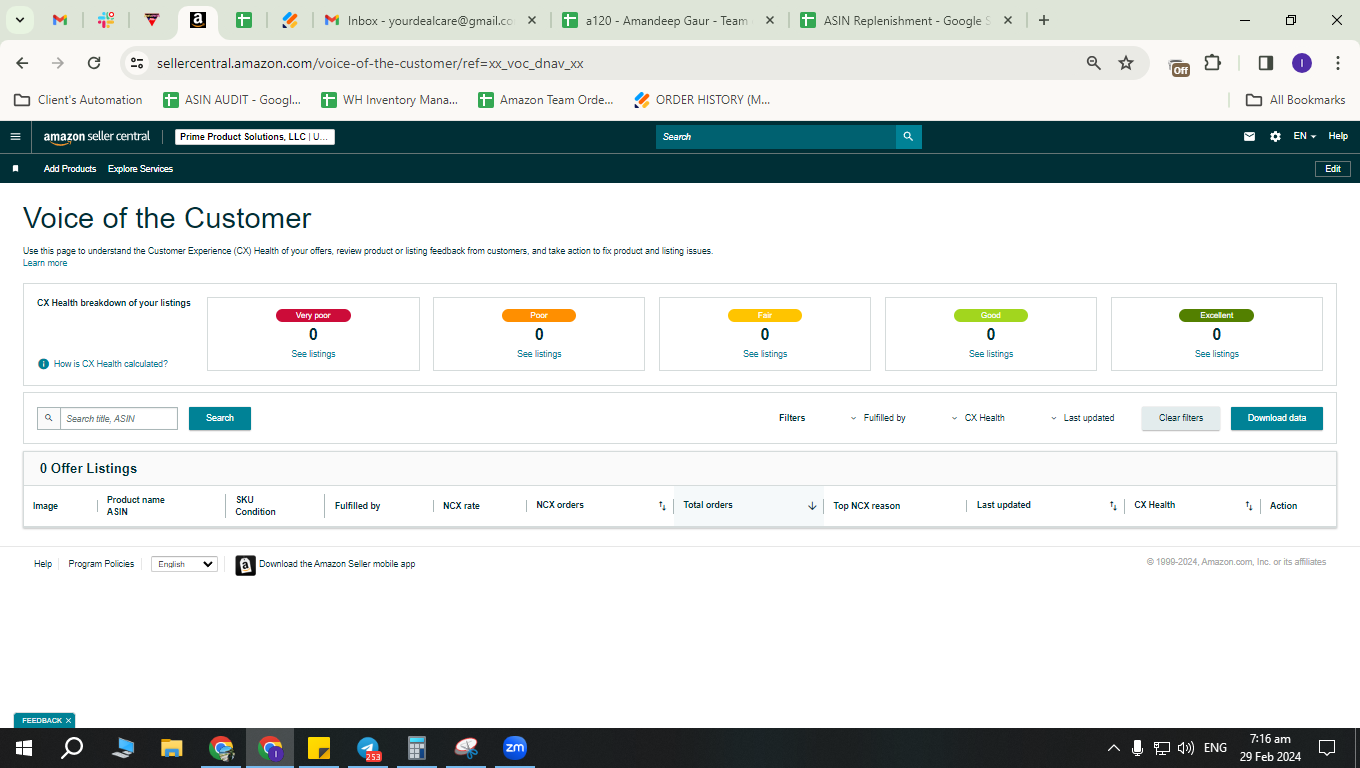Open the Add Products menu item

(70, 169)
